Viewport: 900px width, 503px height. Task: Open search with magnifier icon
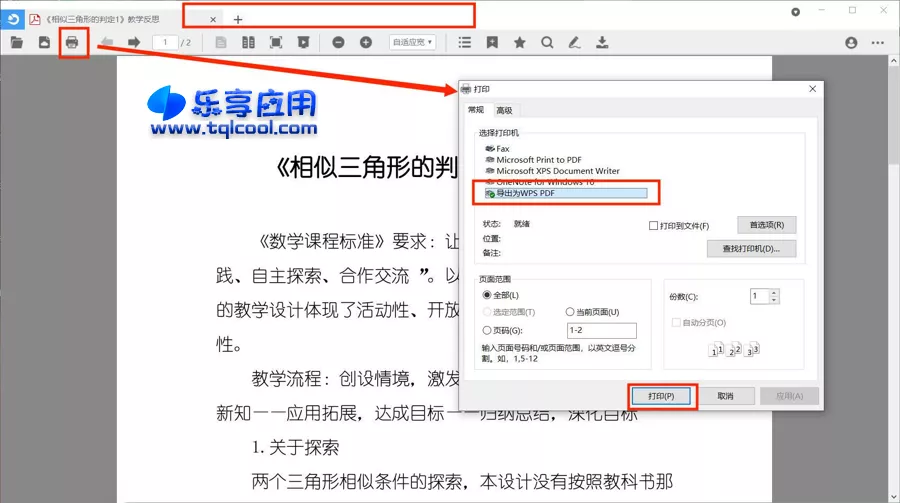(x=548, y=42)
